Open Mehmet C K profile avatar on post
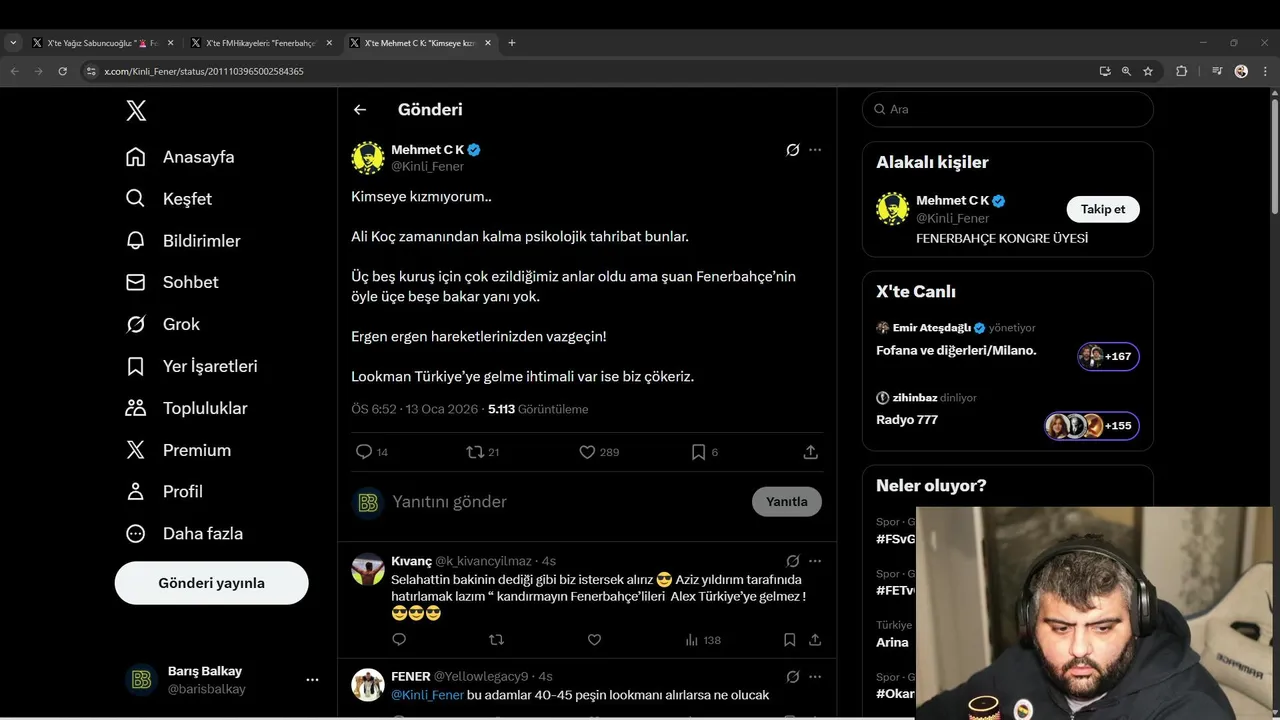This screenshot has height=720, width=1280. pos(368,158)
